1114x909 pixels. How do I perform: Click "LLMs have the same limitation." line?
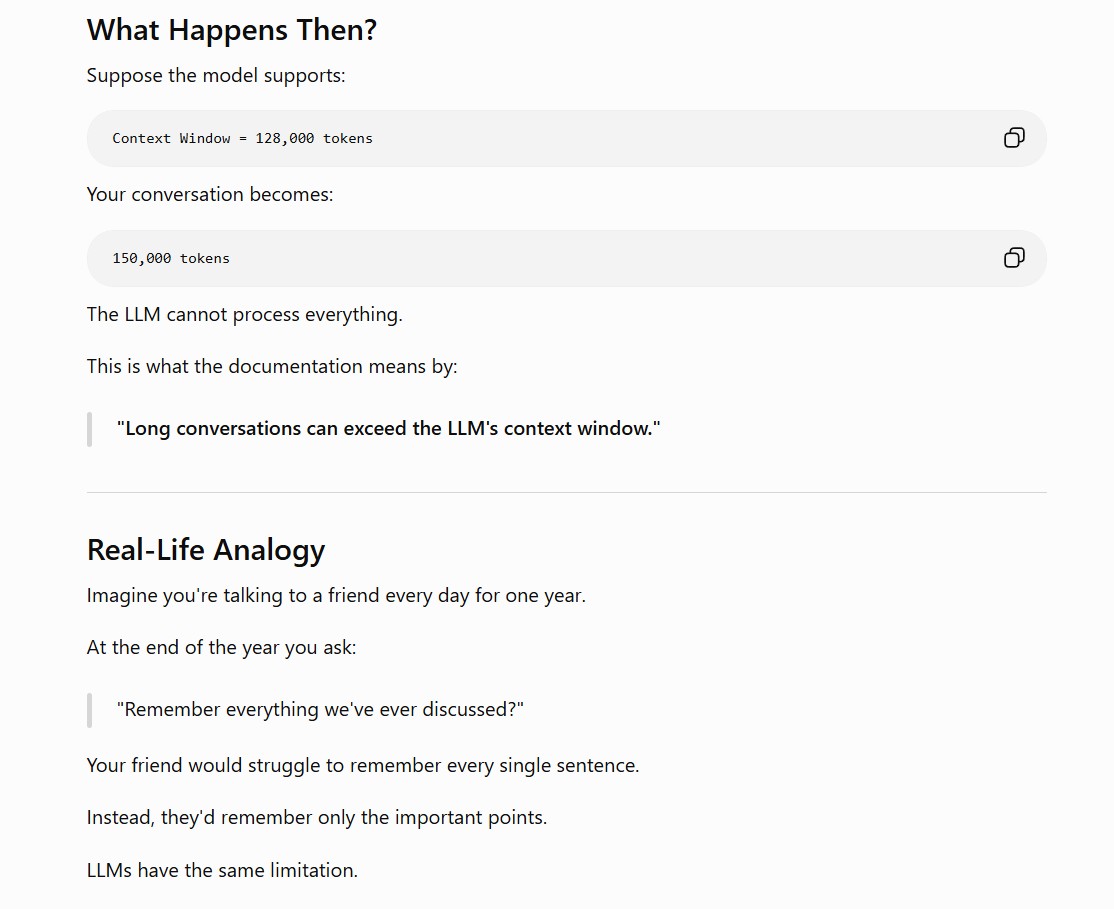click(222, 871)
